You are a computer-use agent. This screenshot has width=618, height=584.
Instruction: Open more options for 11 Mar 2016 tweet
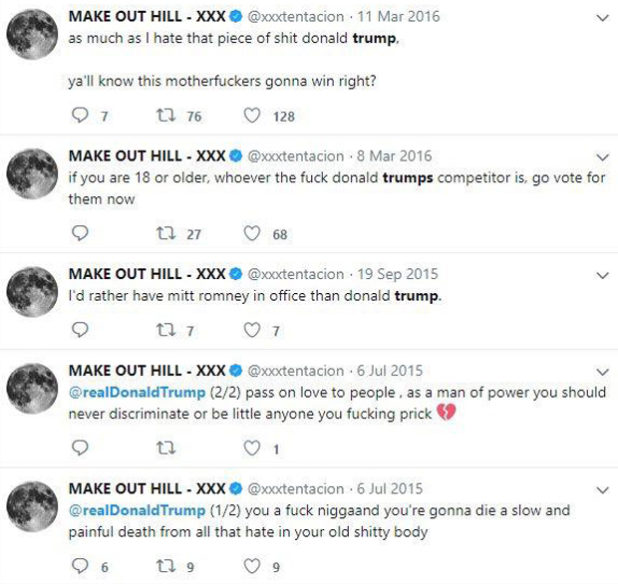(601, 18)
